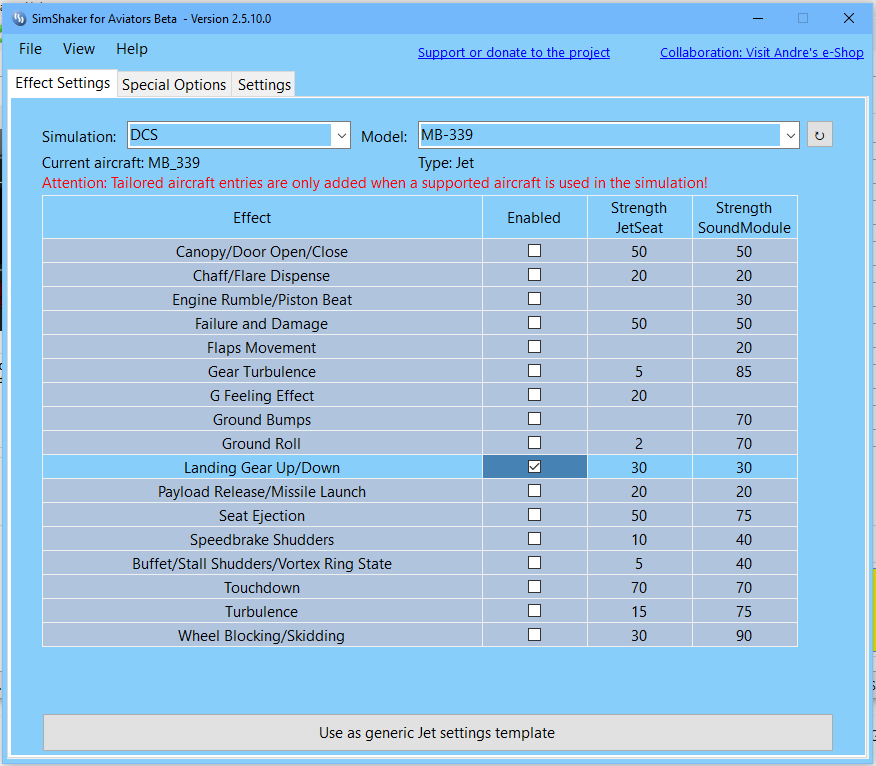Tick the Touchdown effect checkbox
The width and height of the screenshot is (876, 766).
(534, 587)
